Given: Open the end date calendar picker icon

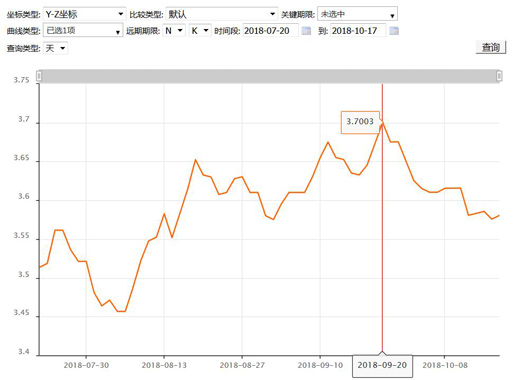Looking at the screenshot, I should pos(394,31).
